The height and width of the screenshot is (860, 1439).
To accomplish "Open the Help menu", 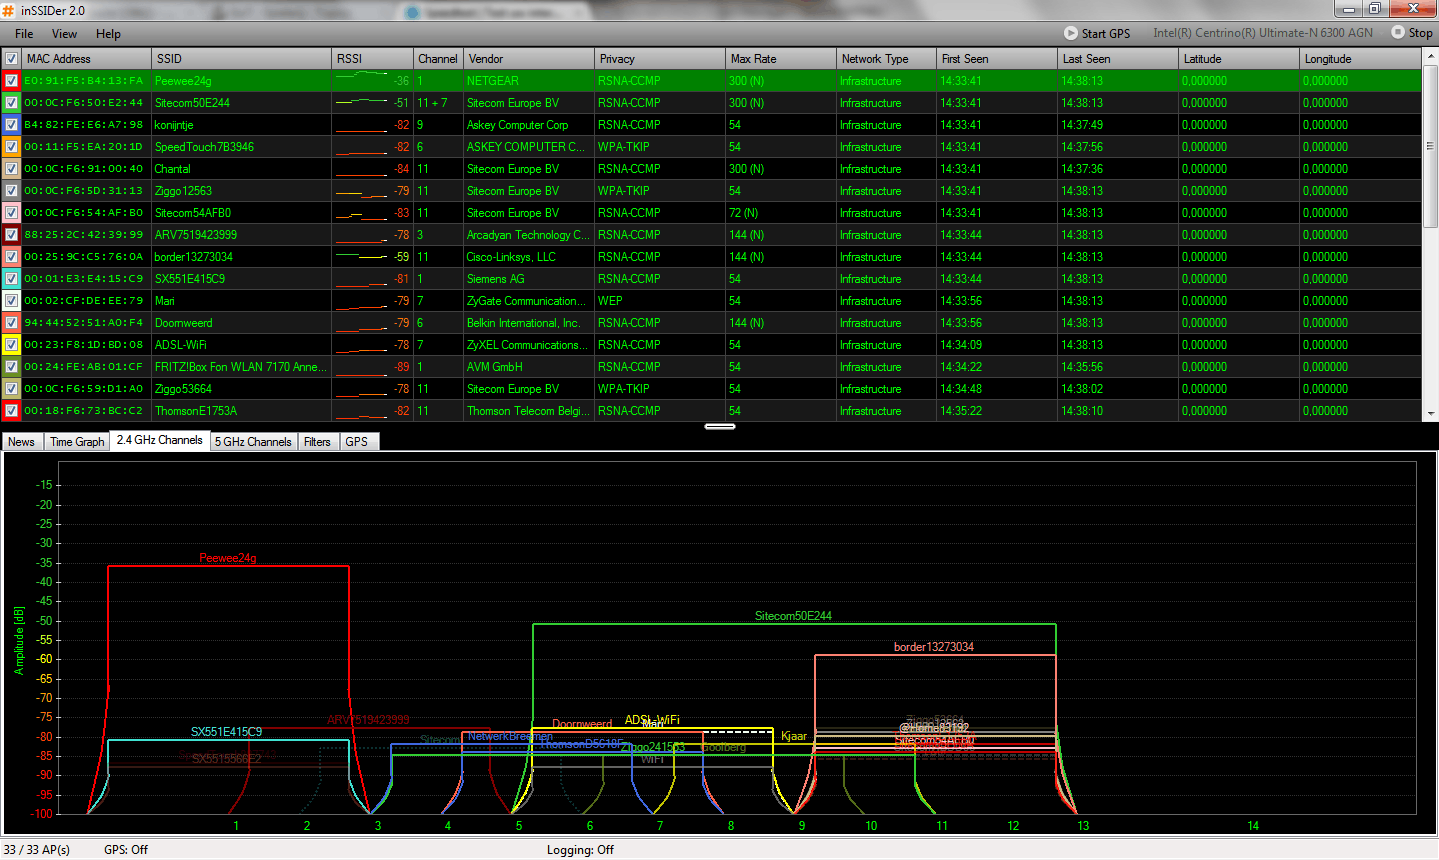I will click(108, 33).
